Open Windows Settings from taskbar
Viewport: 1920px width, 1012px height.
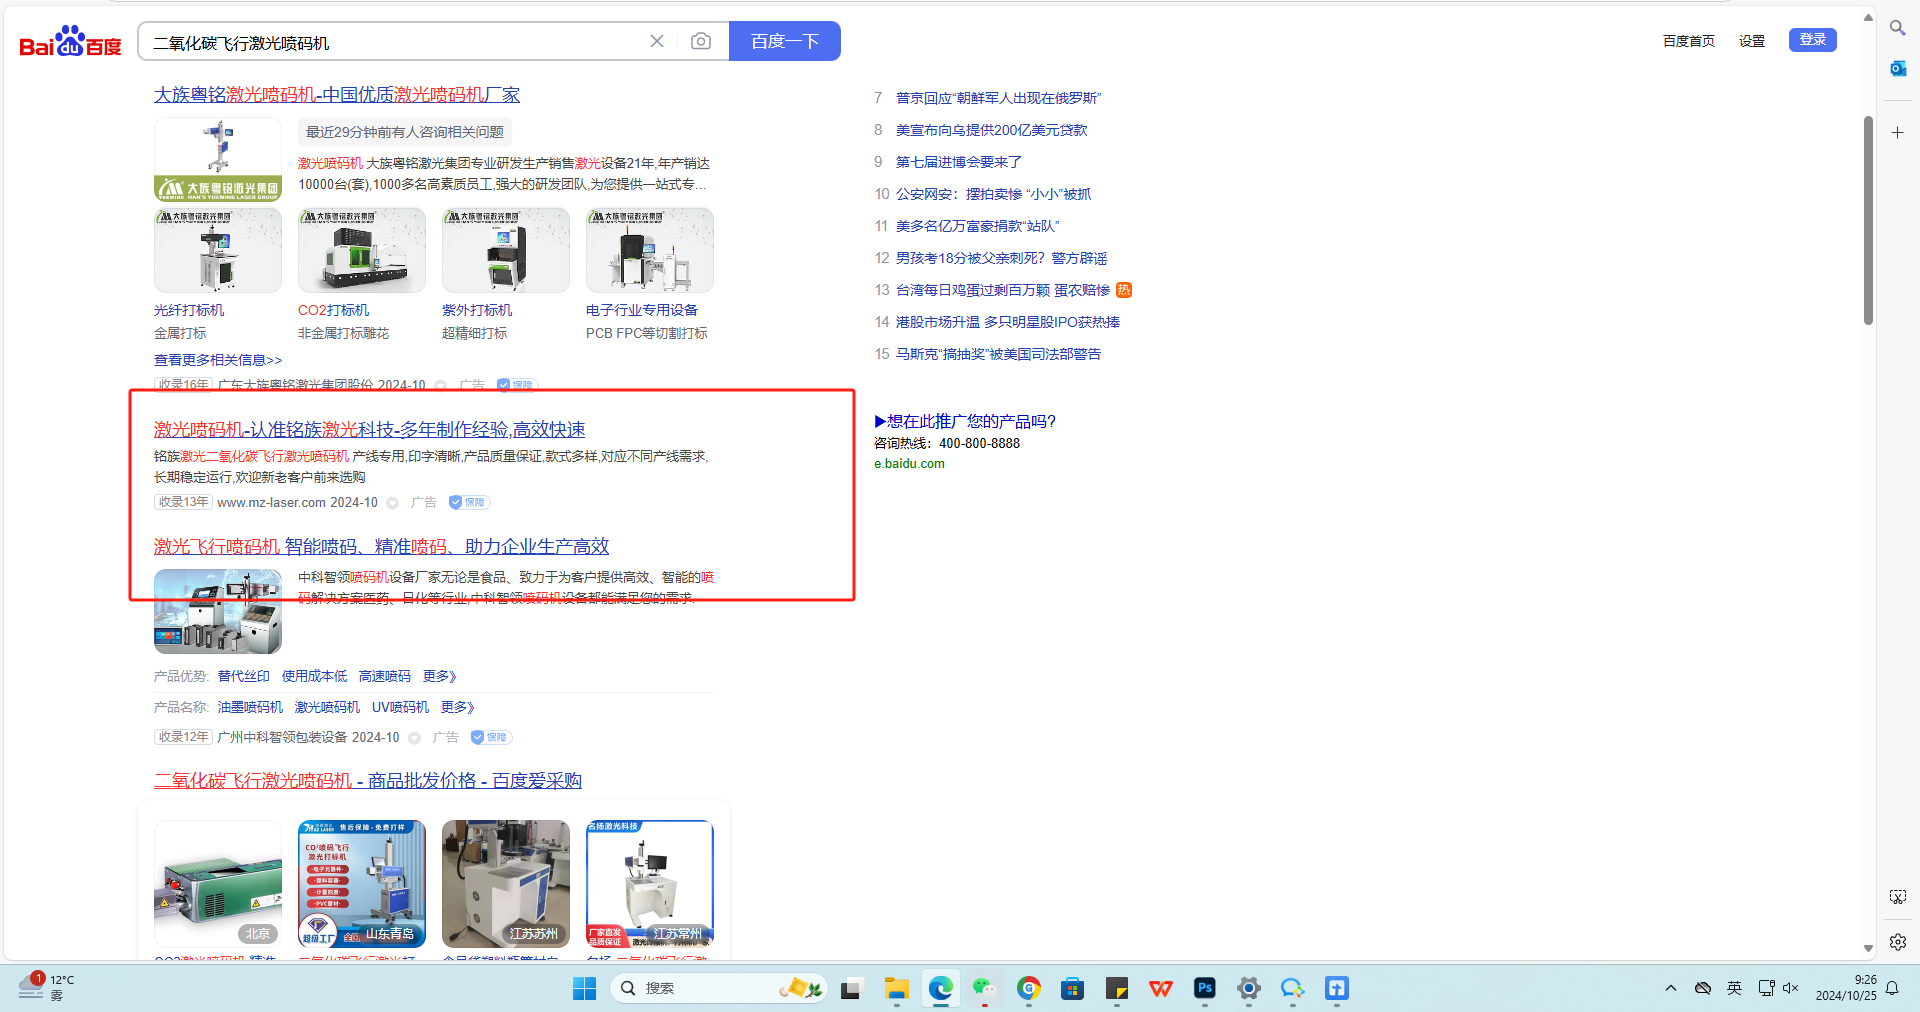pyautogui.click(x=1249, y=989)
